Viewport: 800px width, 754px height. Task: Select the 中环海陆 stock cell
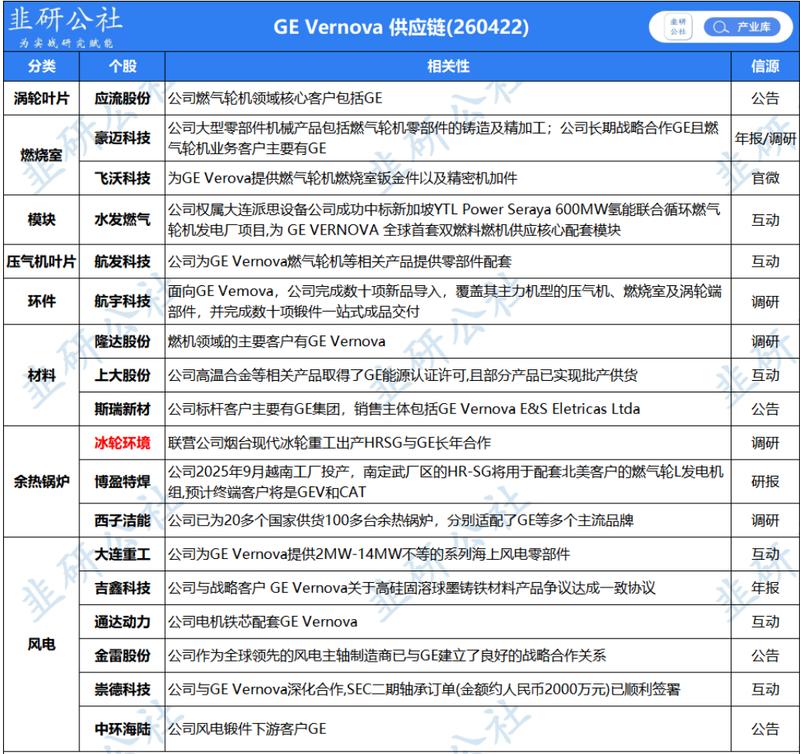click(122, 728)
